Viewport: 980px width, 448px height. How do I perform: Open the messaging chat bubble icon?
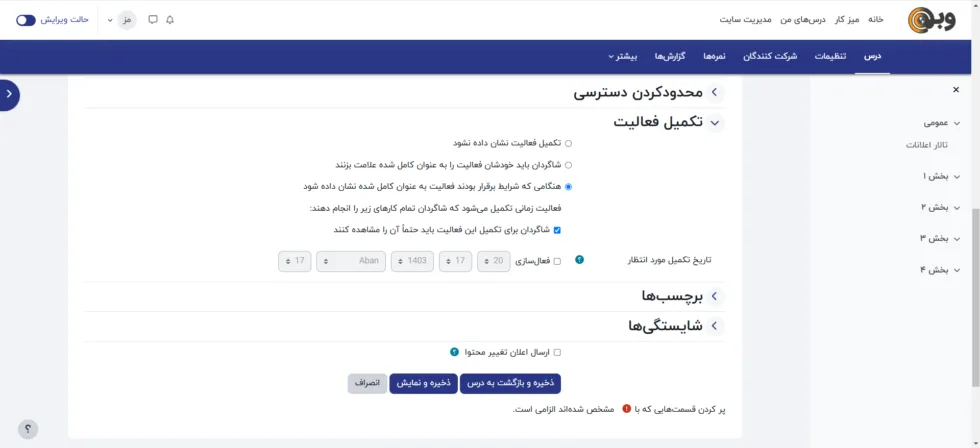(x=153, y=20)
